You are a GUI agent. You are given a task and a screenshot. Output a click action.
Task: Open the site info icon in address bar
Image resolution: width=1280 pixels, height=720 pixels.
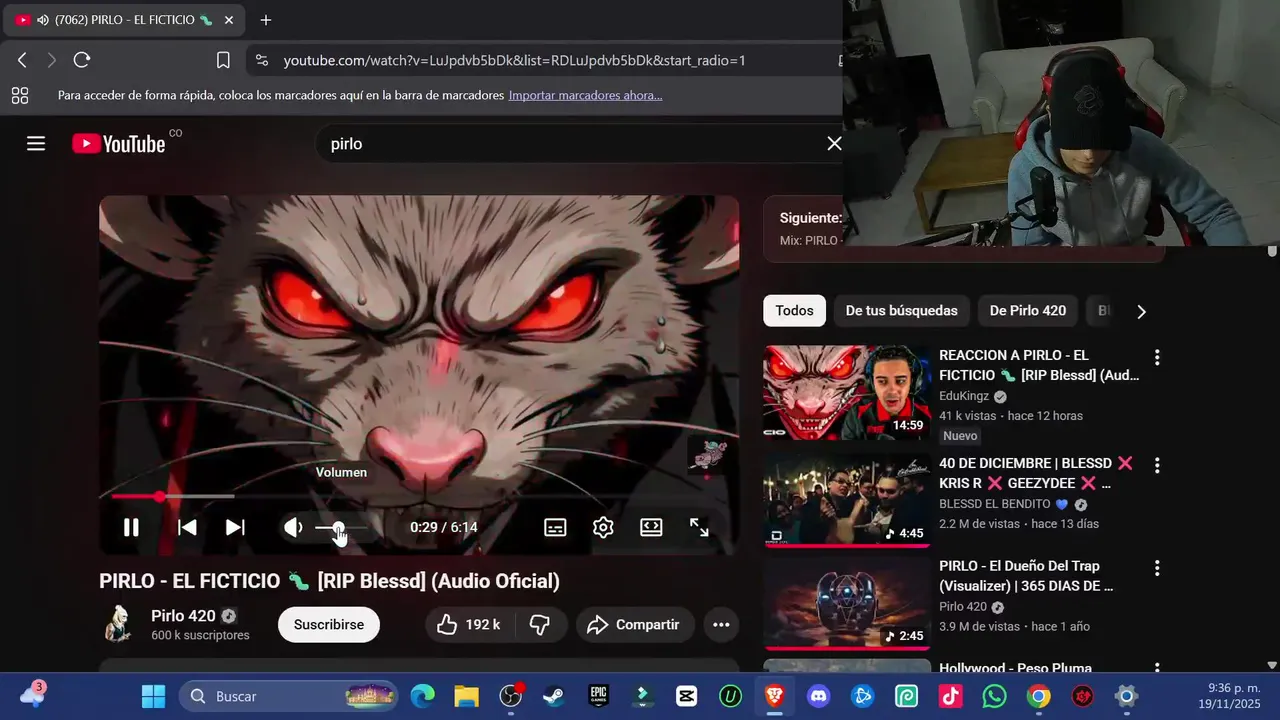click(262, 60)
